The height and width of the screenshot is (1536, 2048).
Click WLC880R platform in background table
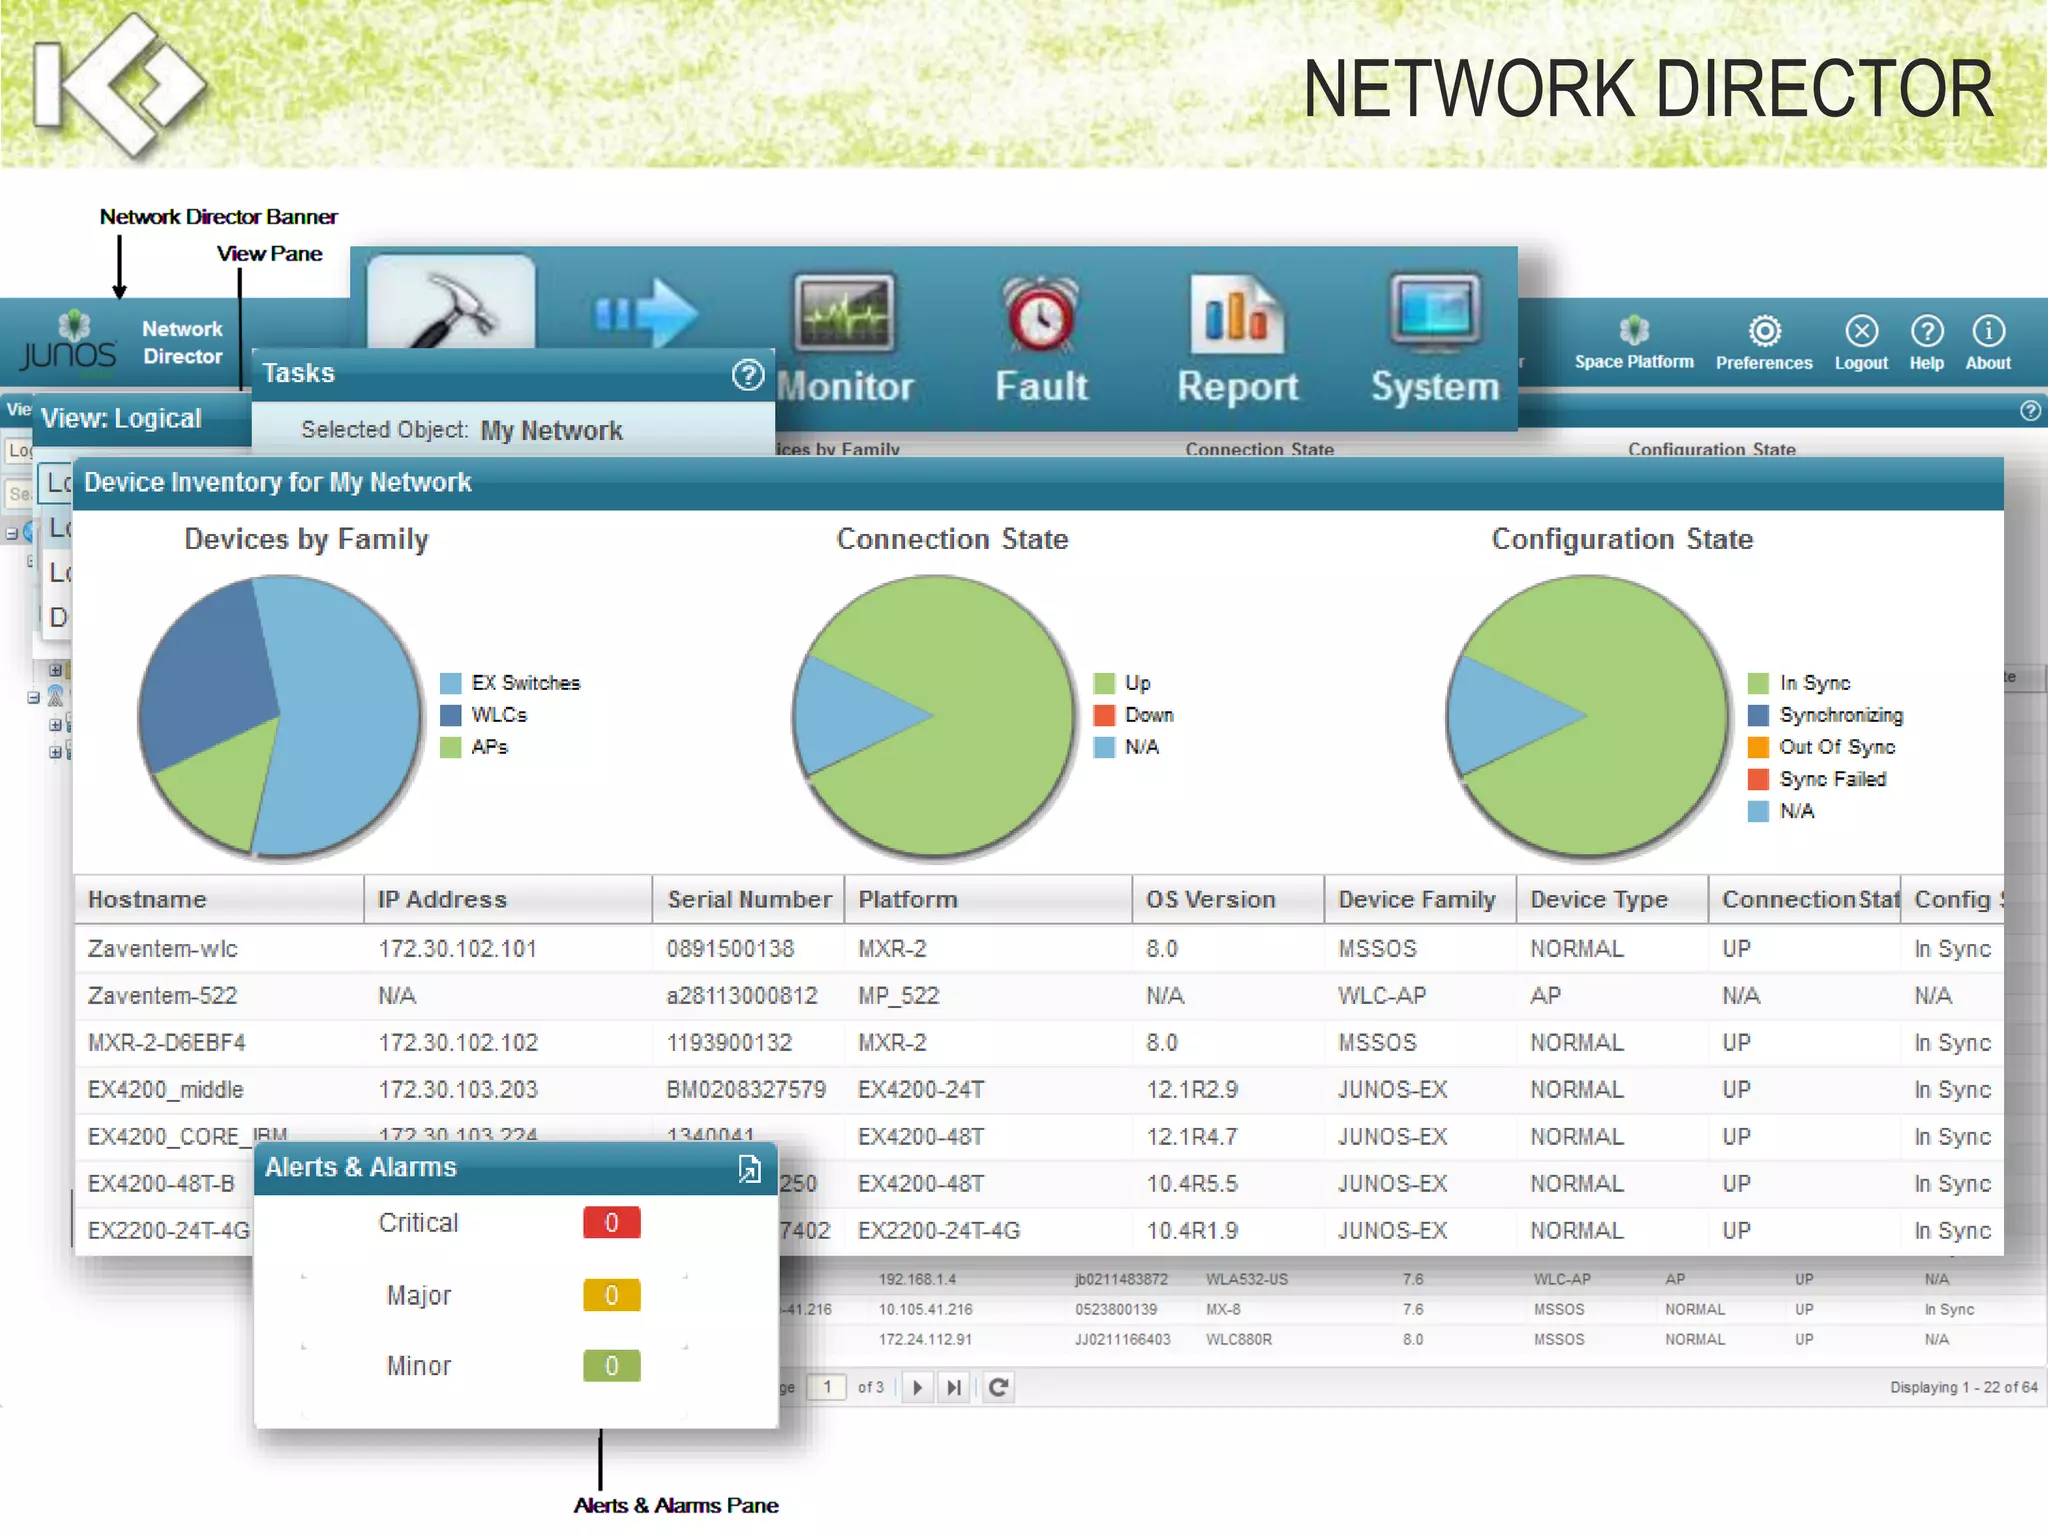[1239, 1339]
